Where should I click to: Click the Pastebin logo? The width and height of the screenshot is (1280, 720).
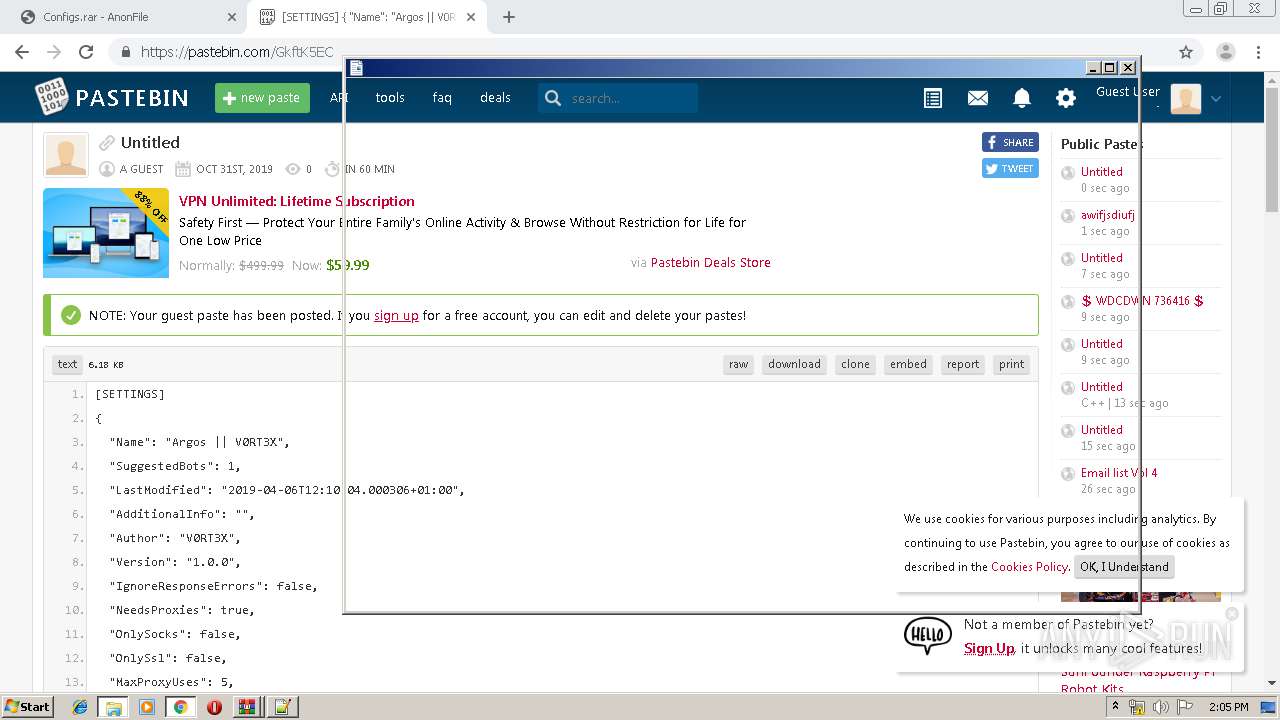pyautogui.click(x=112, y=97)
